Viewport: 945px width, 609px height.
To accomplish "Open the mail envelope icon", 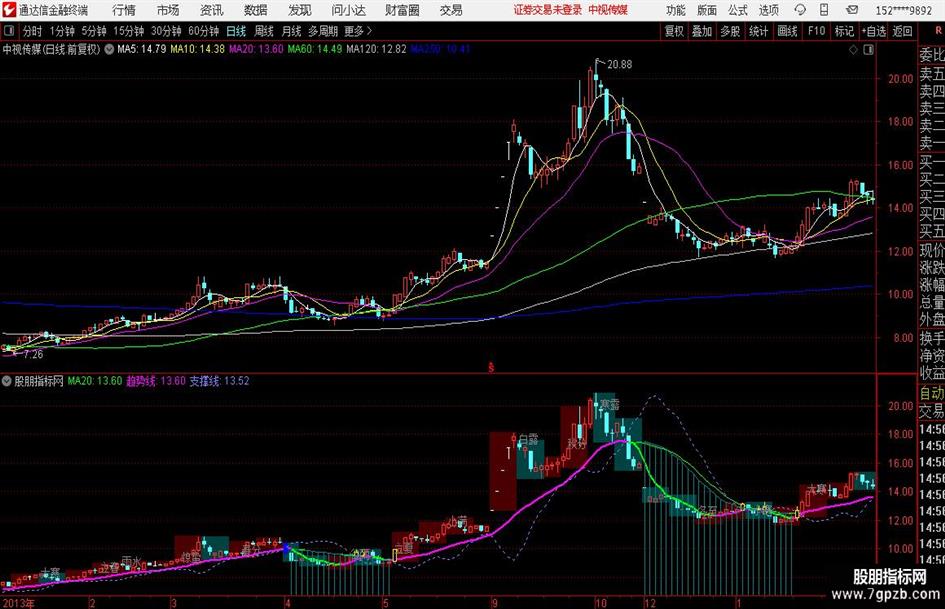I will pyautogui.click(x=852, y=10).
